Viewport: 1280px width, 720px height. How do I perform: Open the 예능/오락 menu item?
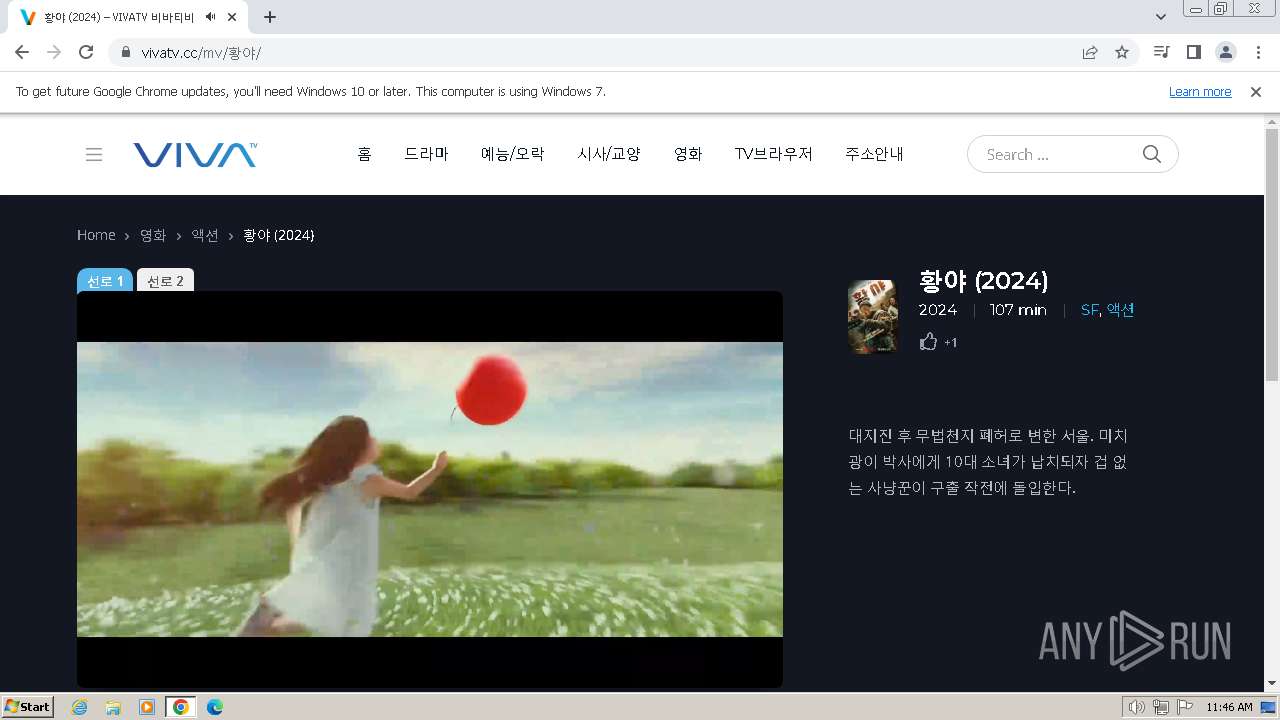(513, 154)
